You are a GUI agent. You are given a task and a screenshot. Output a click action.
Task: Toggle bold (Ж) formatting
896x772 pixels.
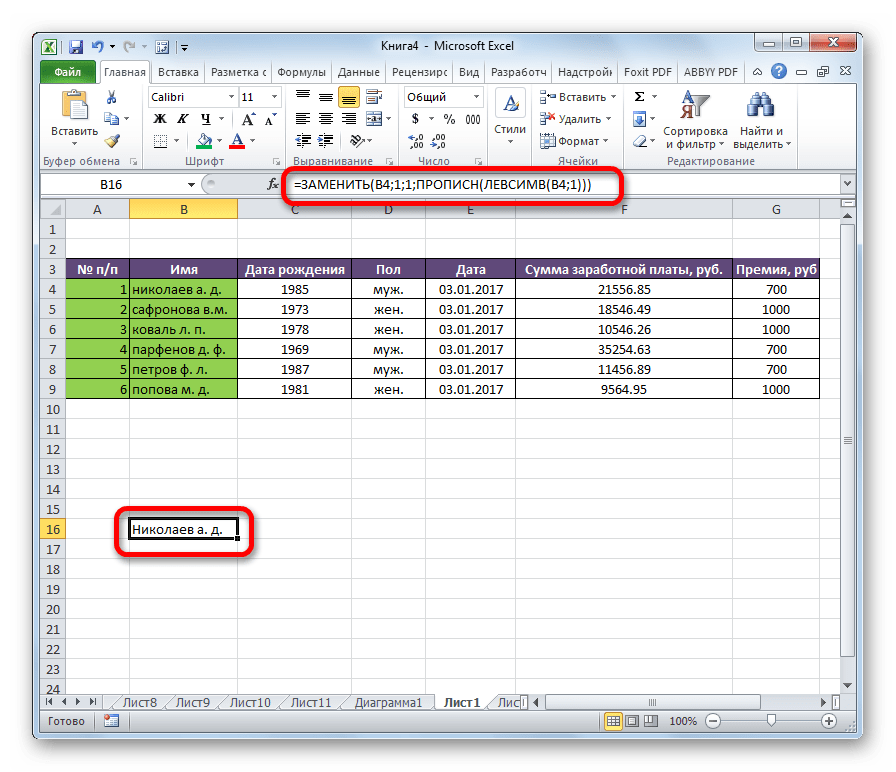tap(158, 119)
